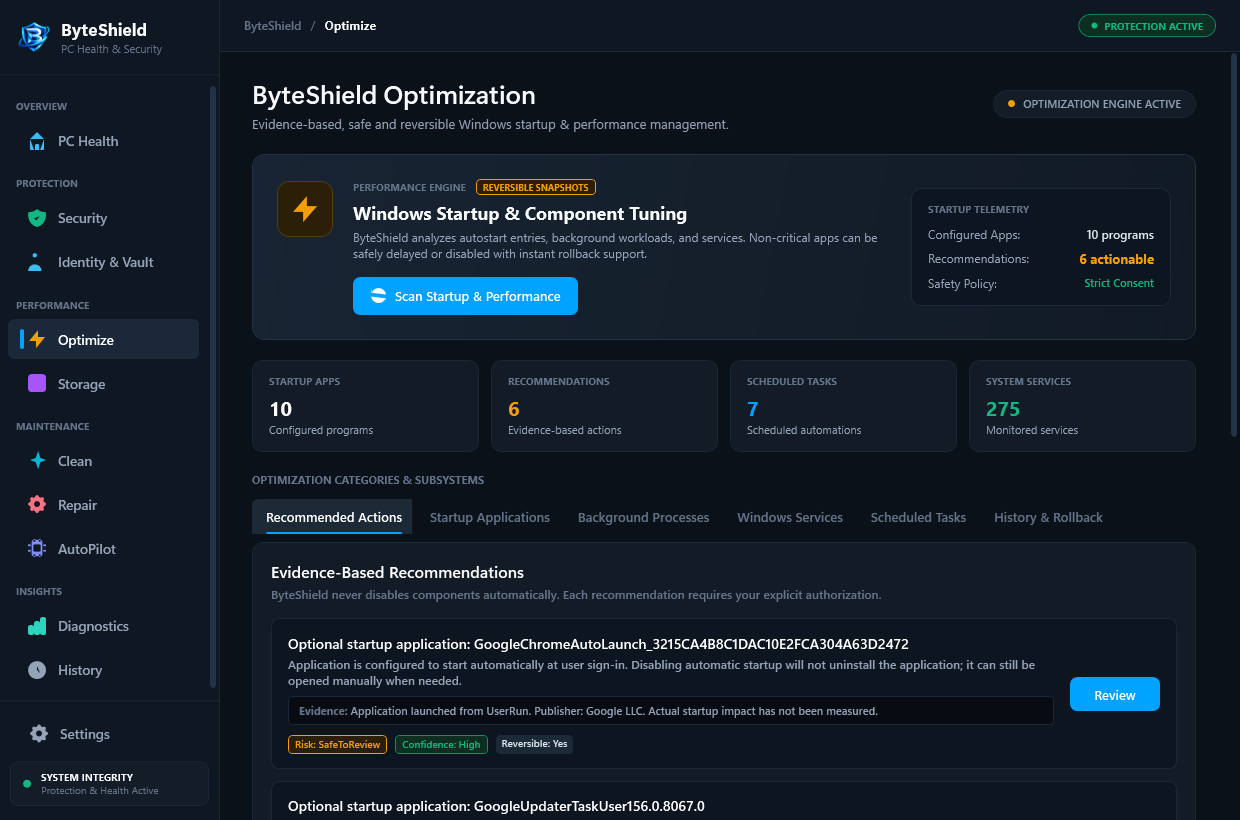Open PC Health house icon
The width and height of the screenshot is (1240, 820).
(37, 141)
